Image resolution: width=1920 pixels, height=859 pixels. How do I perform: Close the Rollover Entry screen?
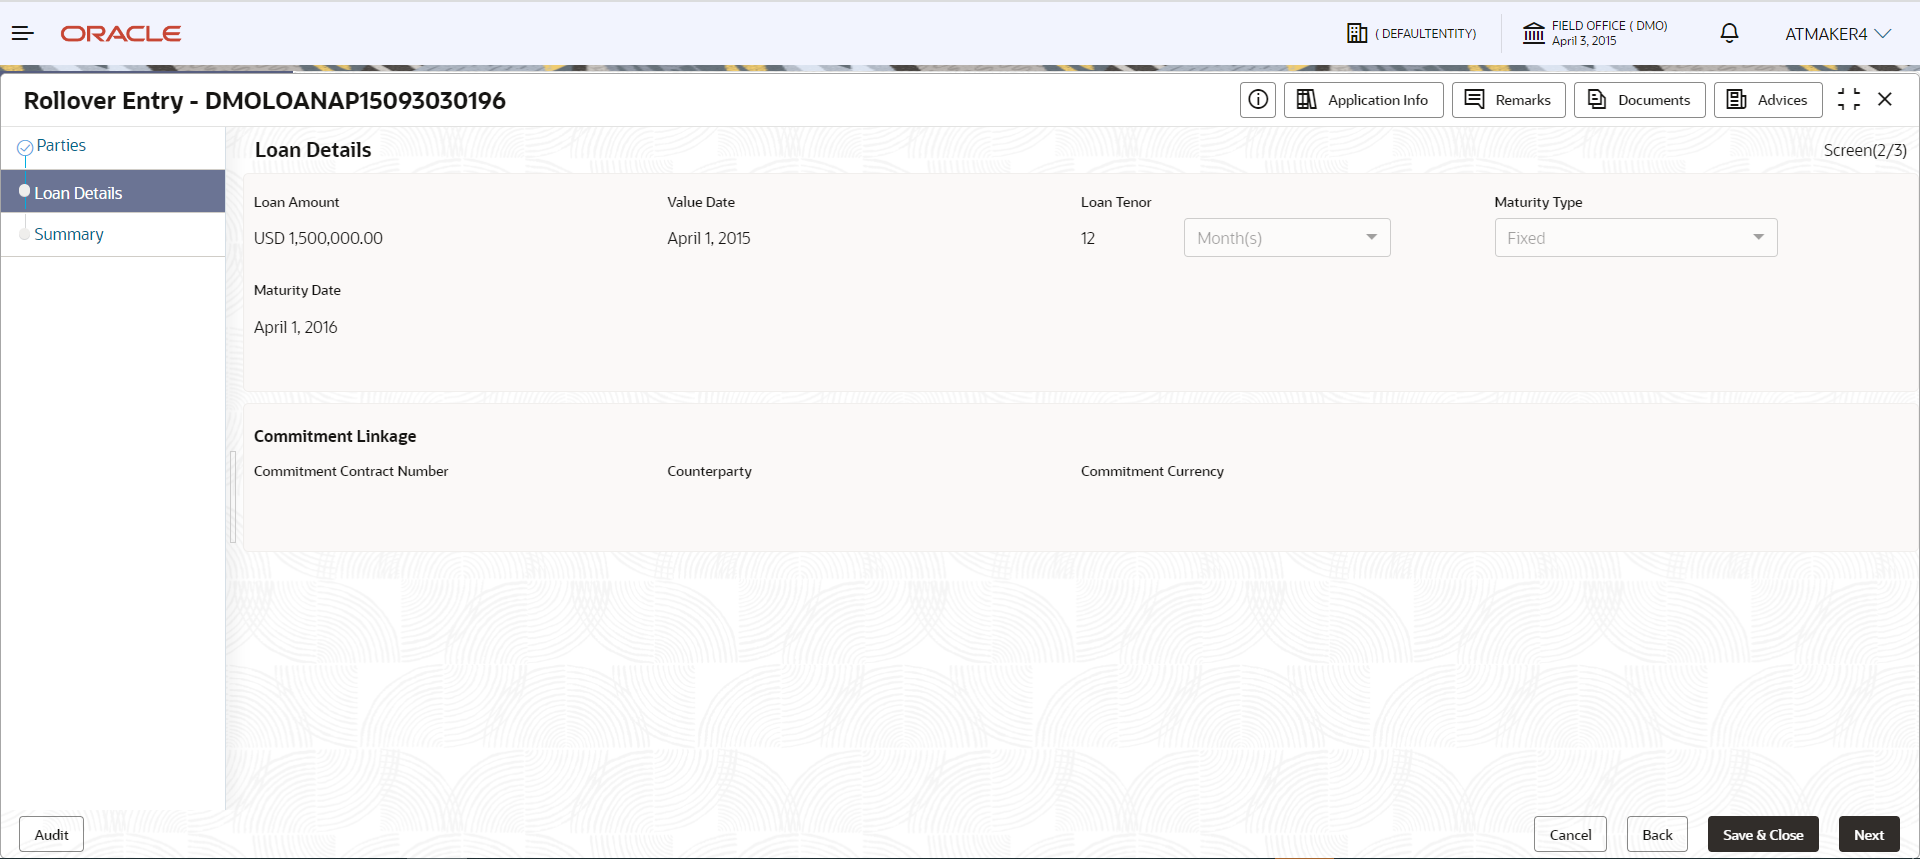pyautogui.click(x=1885, y=99)
